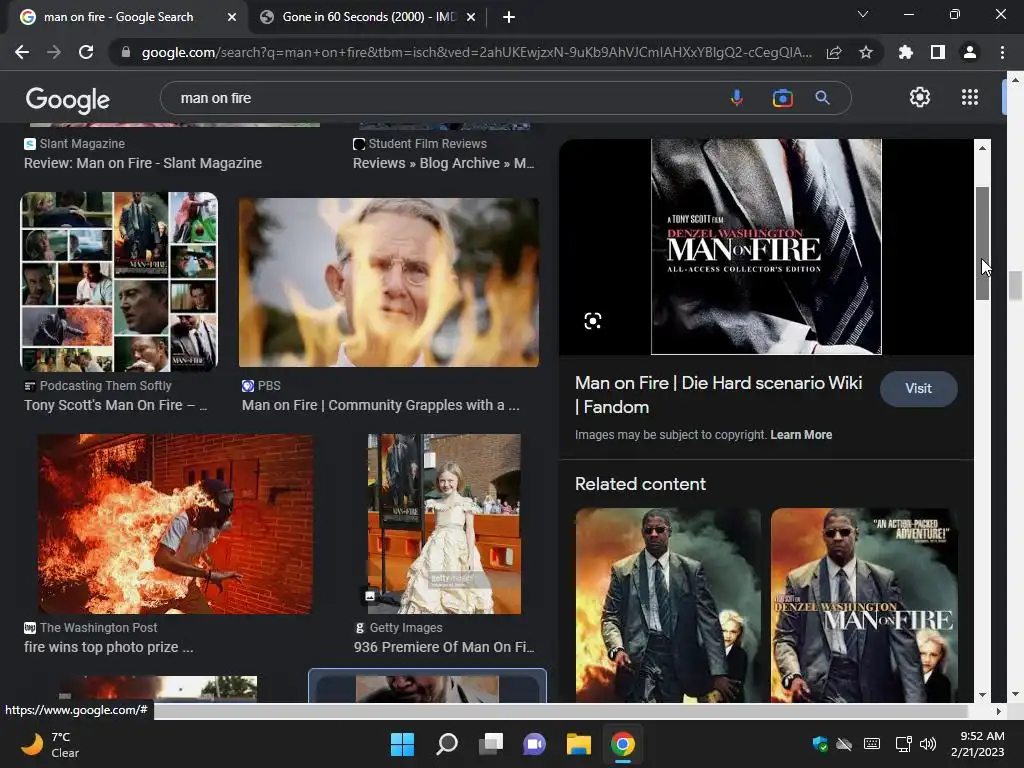1024x768 pixels.
Task: Click the browser forward arrow
Action: coord(54,52)
